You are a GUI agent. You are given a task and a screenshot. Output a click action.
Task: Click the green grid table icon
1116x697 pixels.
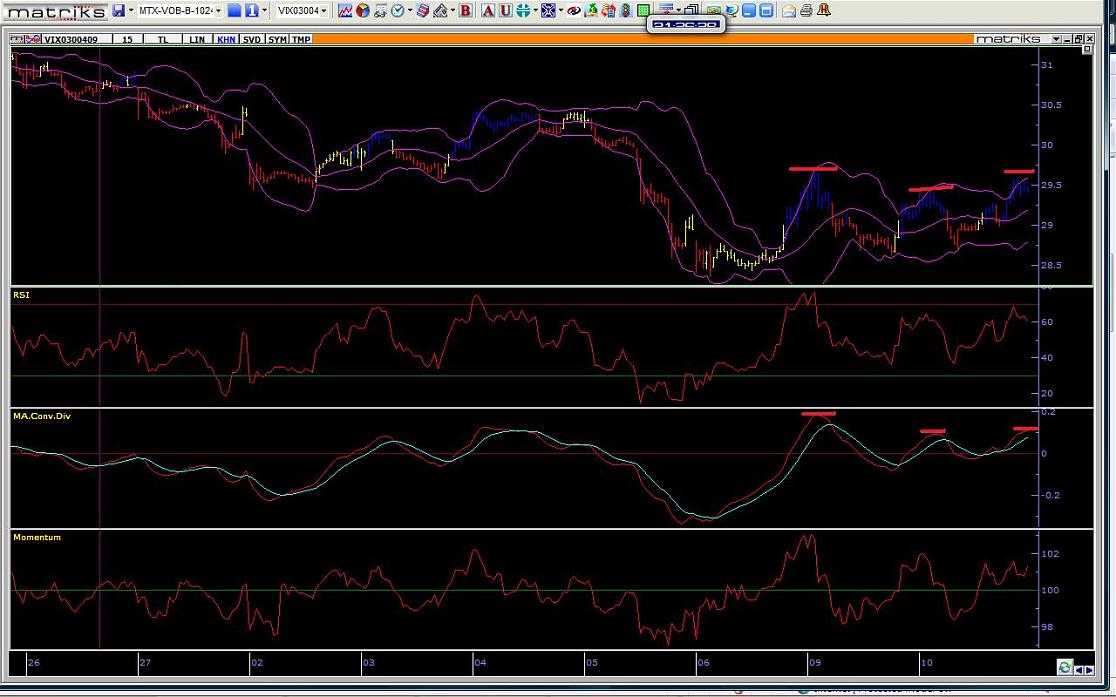click(x=643, y=10)
